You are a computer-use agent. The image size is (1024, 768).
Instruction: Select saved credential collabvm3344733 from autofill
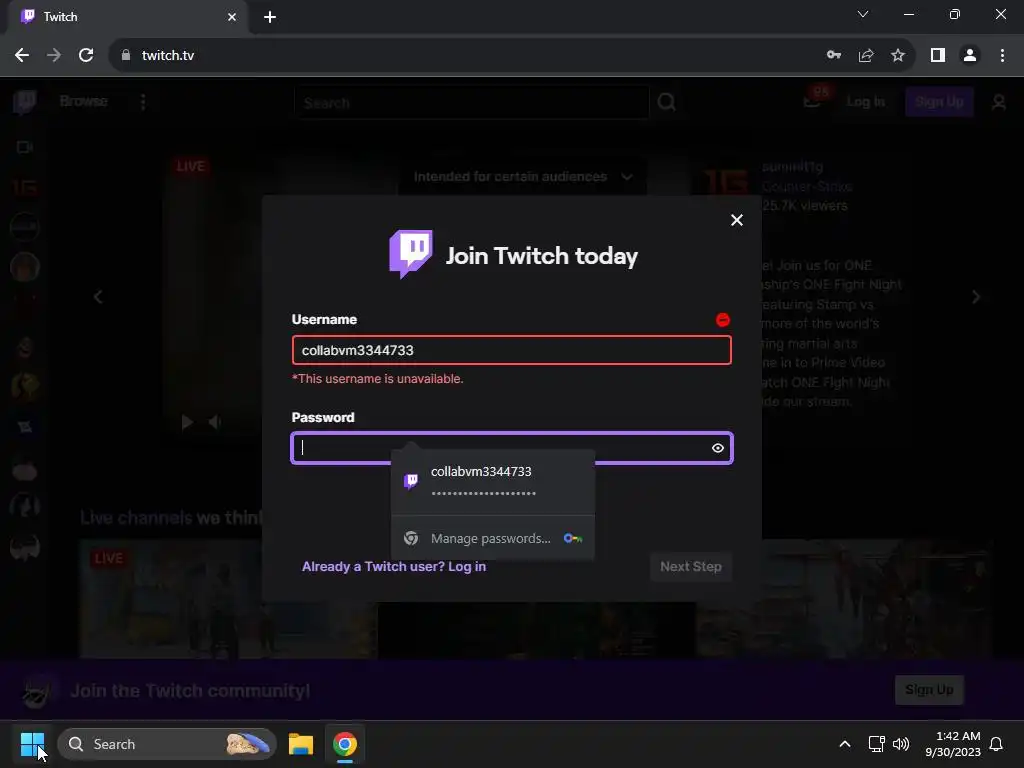click(493, 482)
